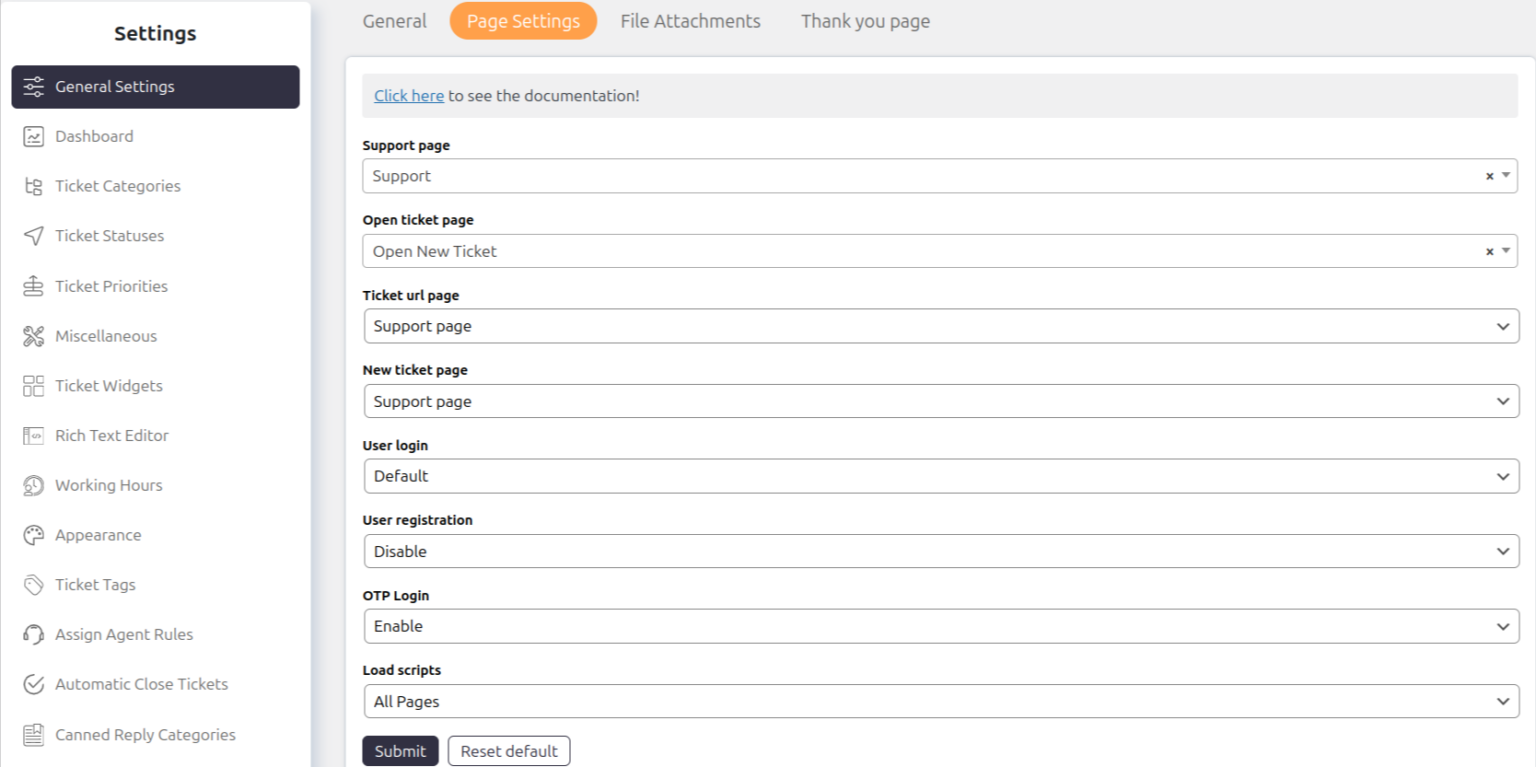Expand the Ticket url page dropdown
The image size is (1536, 767).
pyautogui.click(x=940, y=326)
